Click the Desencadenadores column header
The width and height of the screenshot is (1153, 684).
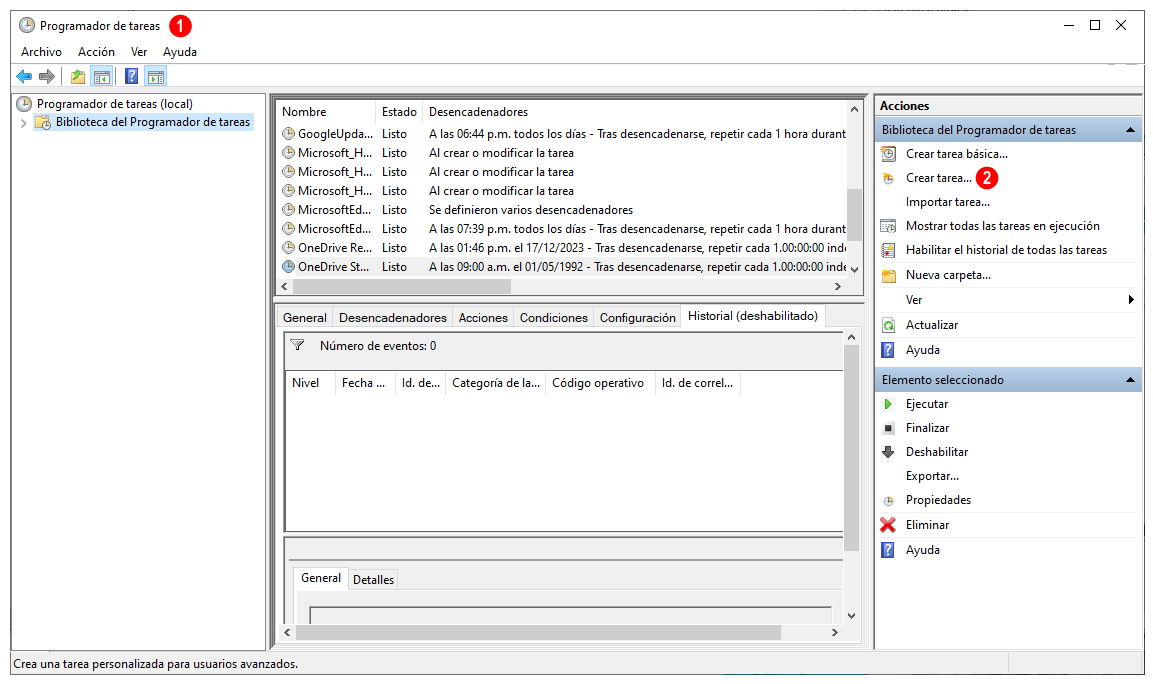click(635, 112)
